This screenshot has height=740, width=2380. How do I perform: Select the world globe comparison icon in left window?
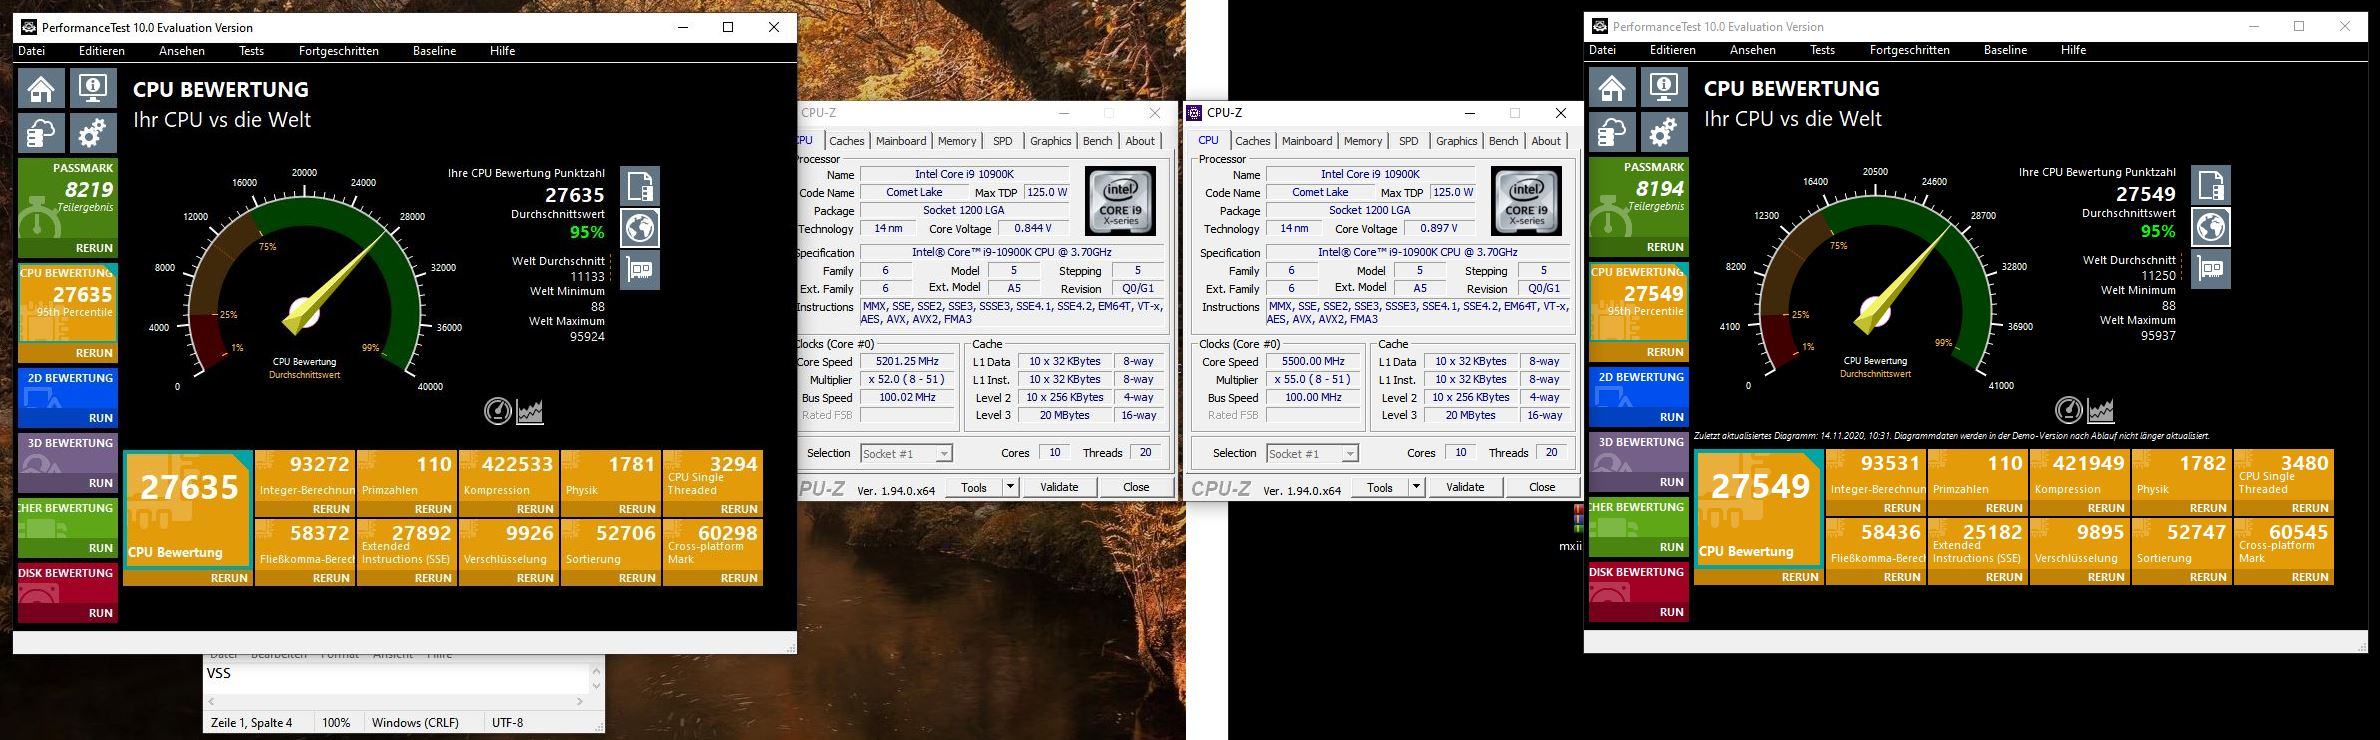tap(640, 228)
